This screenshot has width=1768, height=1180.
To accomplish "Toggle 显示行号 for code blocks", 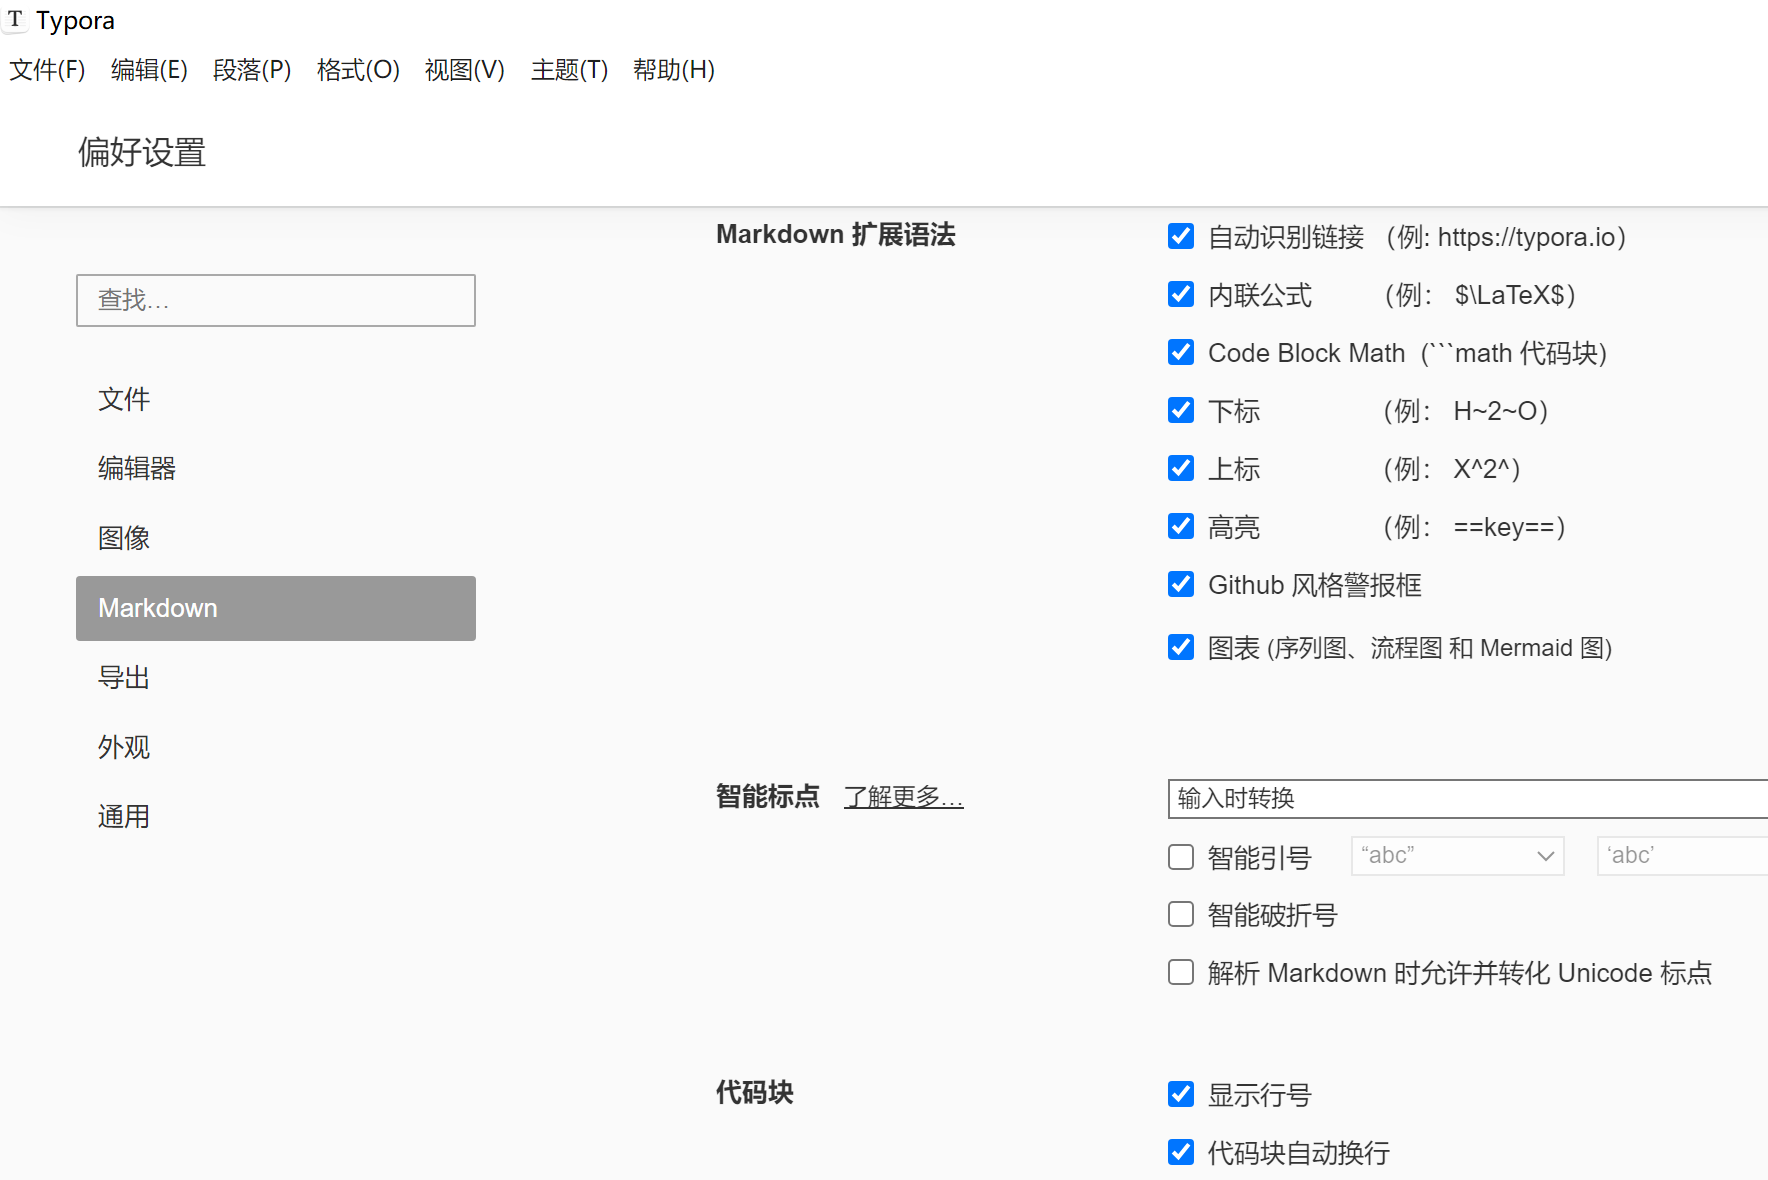I will pos(1181,1094).
